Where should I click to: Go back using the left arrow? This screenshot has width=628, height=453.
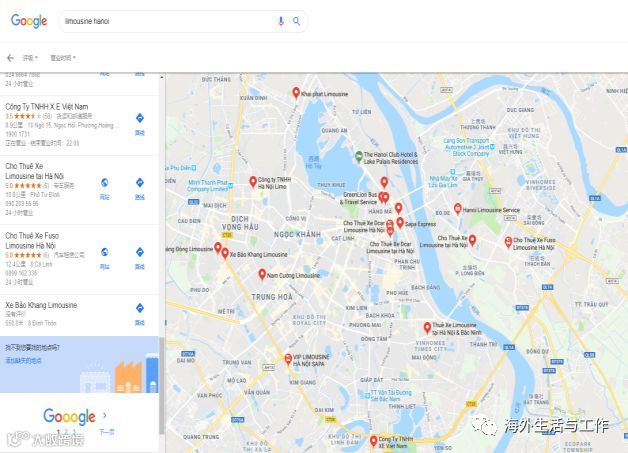click(10, 58)
